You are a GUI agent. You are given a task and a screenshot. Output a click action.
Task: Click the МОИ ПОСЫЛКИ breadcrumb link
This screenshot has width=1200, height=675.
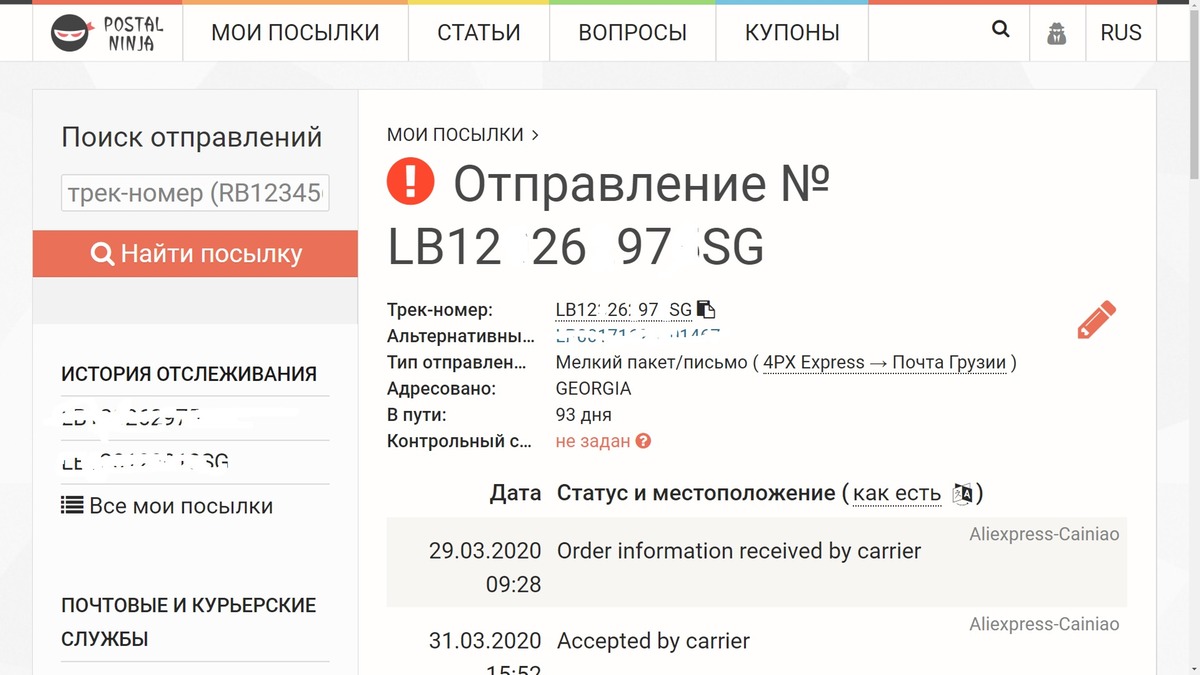coord(455,134)
